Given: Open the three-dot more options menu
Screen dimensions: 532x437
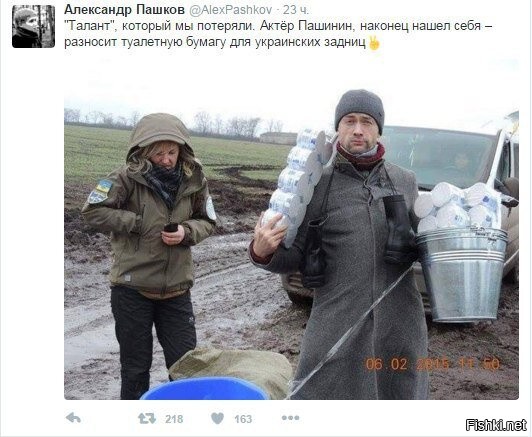Looking at the screenshot, I should [x=290, y=418].
